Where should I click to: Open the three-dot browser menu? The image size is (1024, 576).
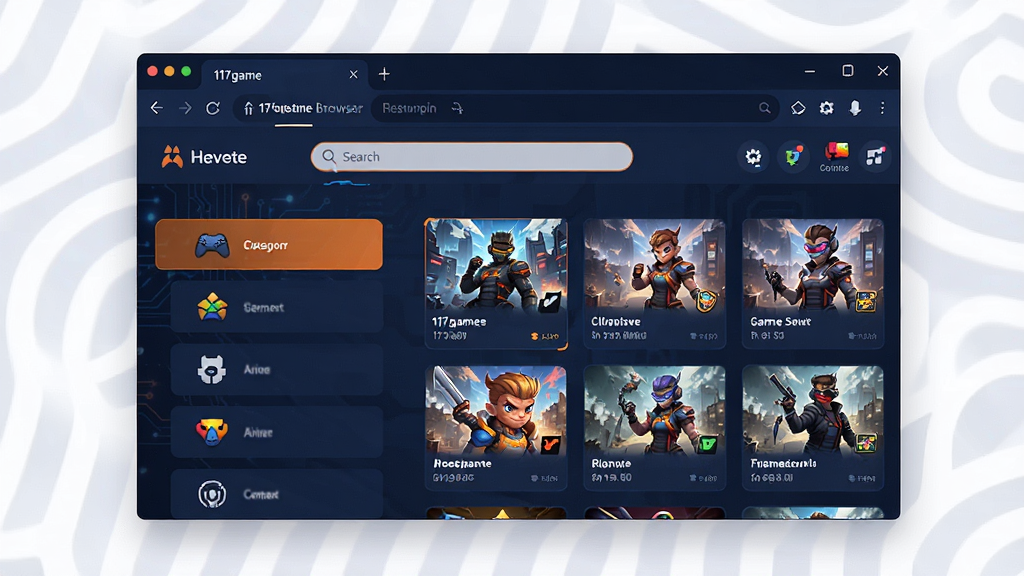tap(882, 108)
